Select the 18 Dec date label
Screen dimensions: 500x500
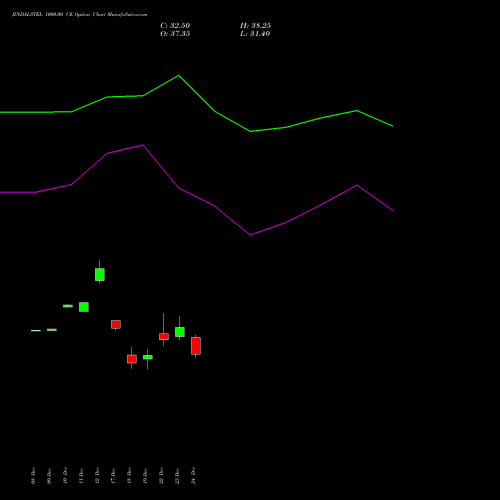[x=129, y=476]
